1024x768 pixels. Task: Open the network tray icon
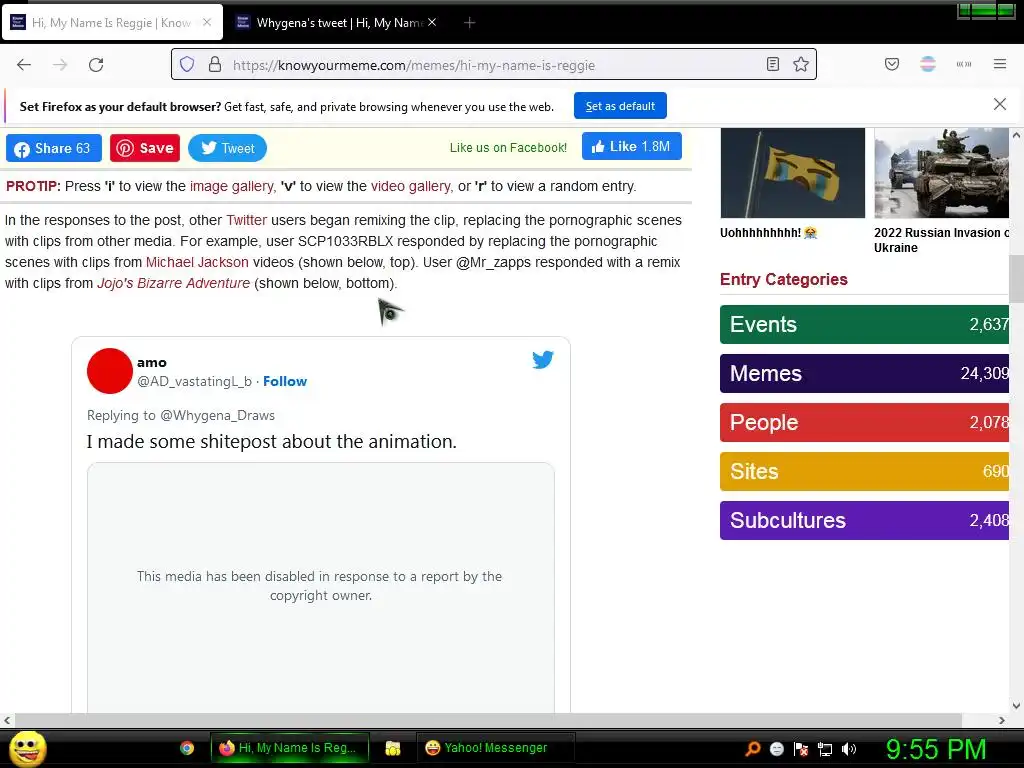[825, 749]
